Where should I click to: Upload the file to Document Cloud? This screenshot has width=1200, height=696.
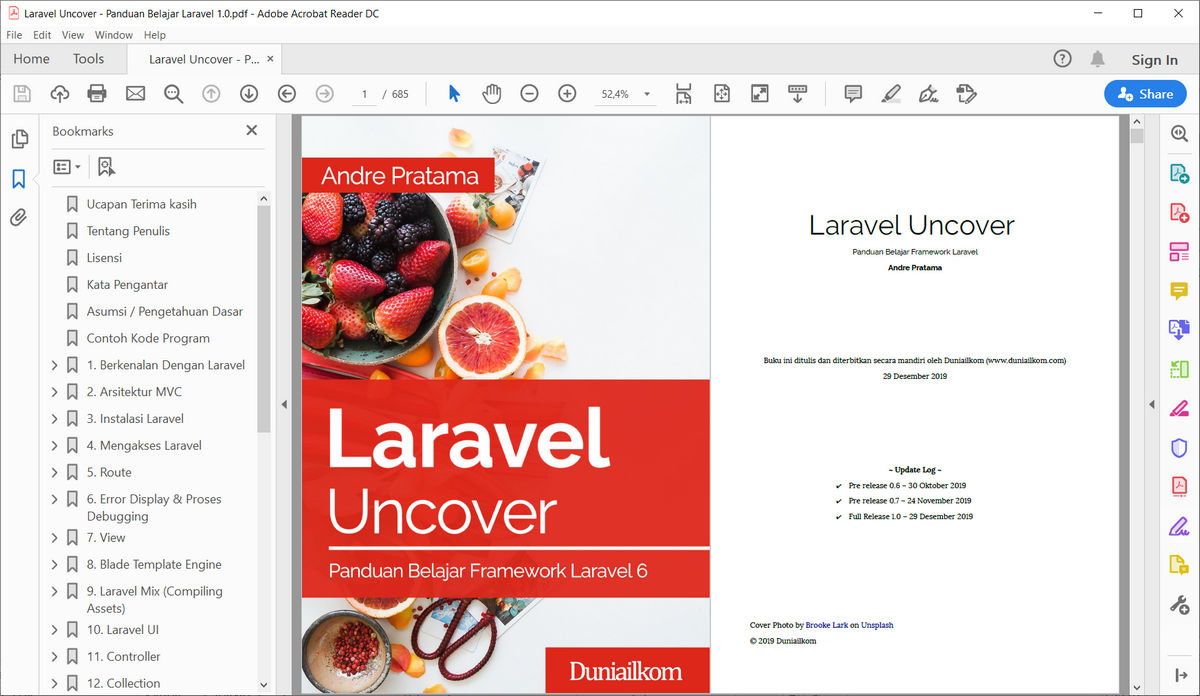(59, 94)
